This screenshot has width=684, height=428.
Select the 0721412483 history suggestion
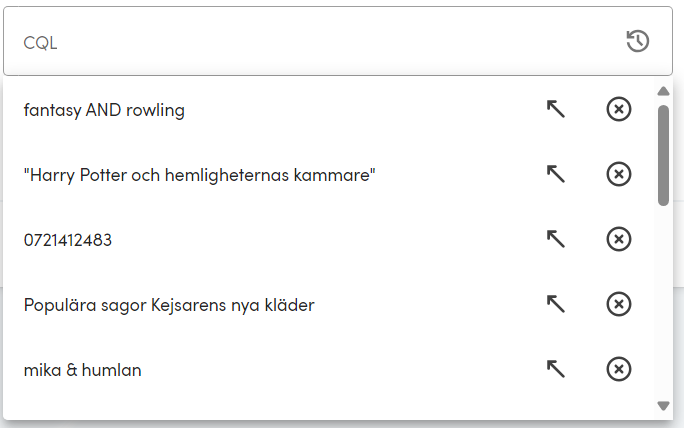click(x=68, y=240)
